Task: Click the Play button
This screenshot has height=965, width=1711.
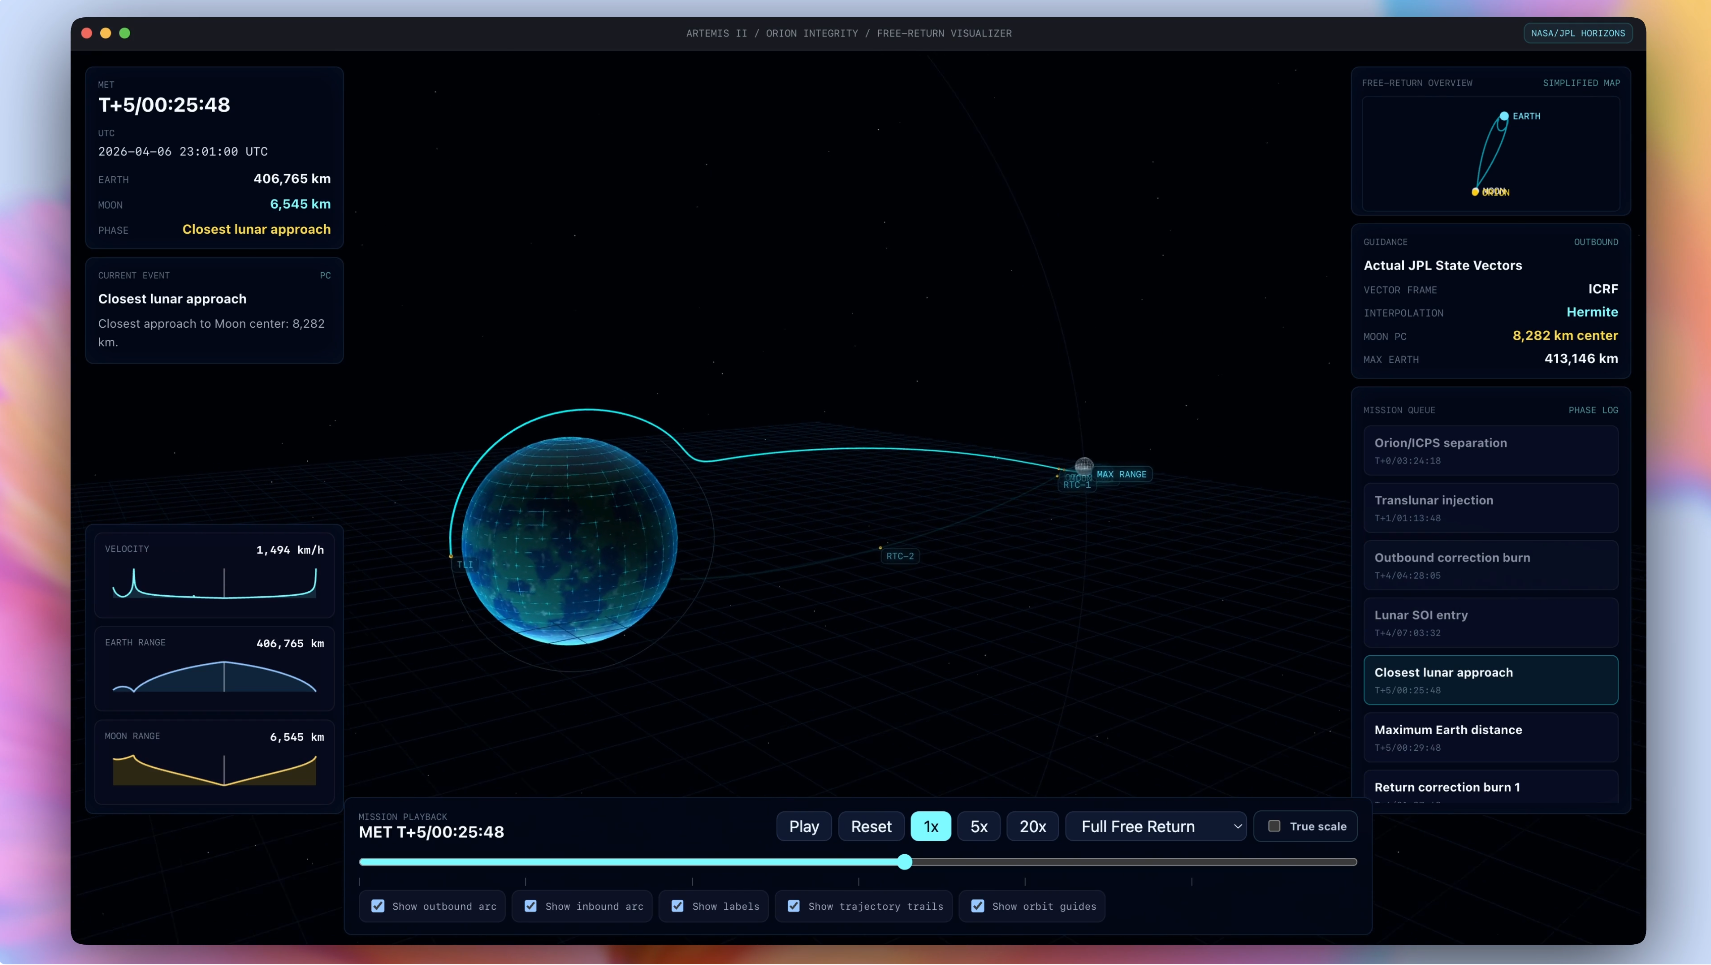Action: (804, 826)
